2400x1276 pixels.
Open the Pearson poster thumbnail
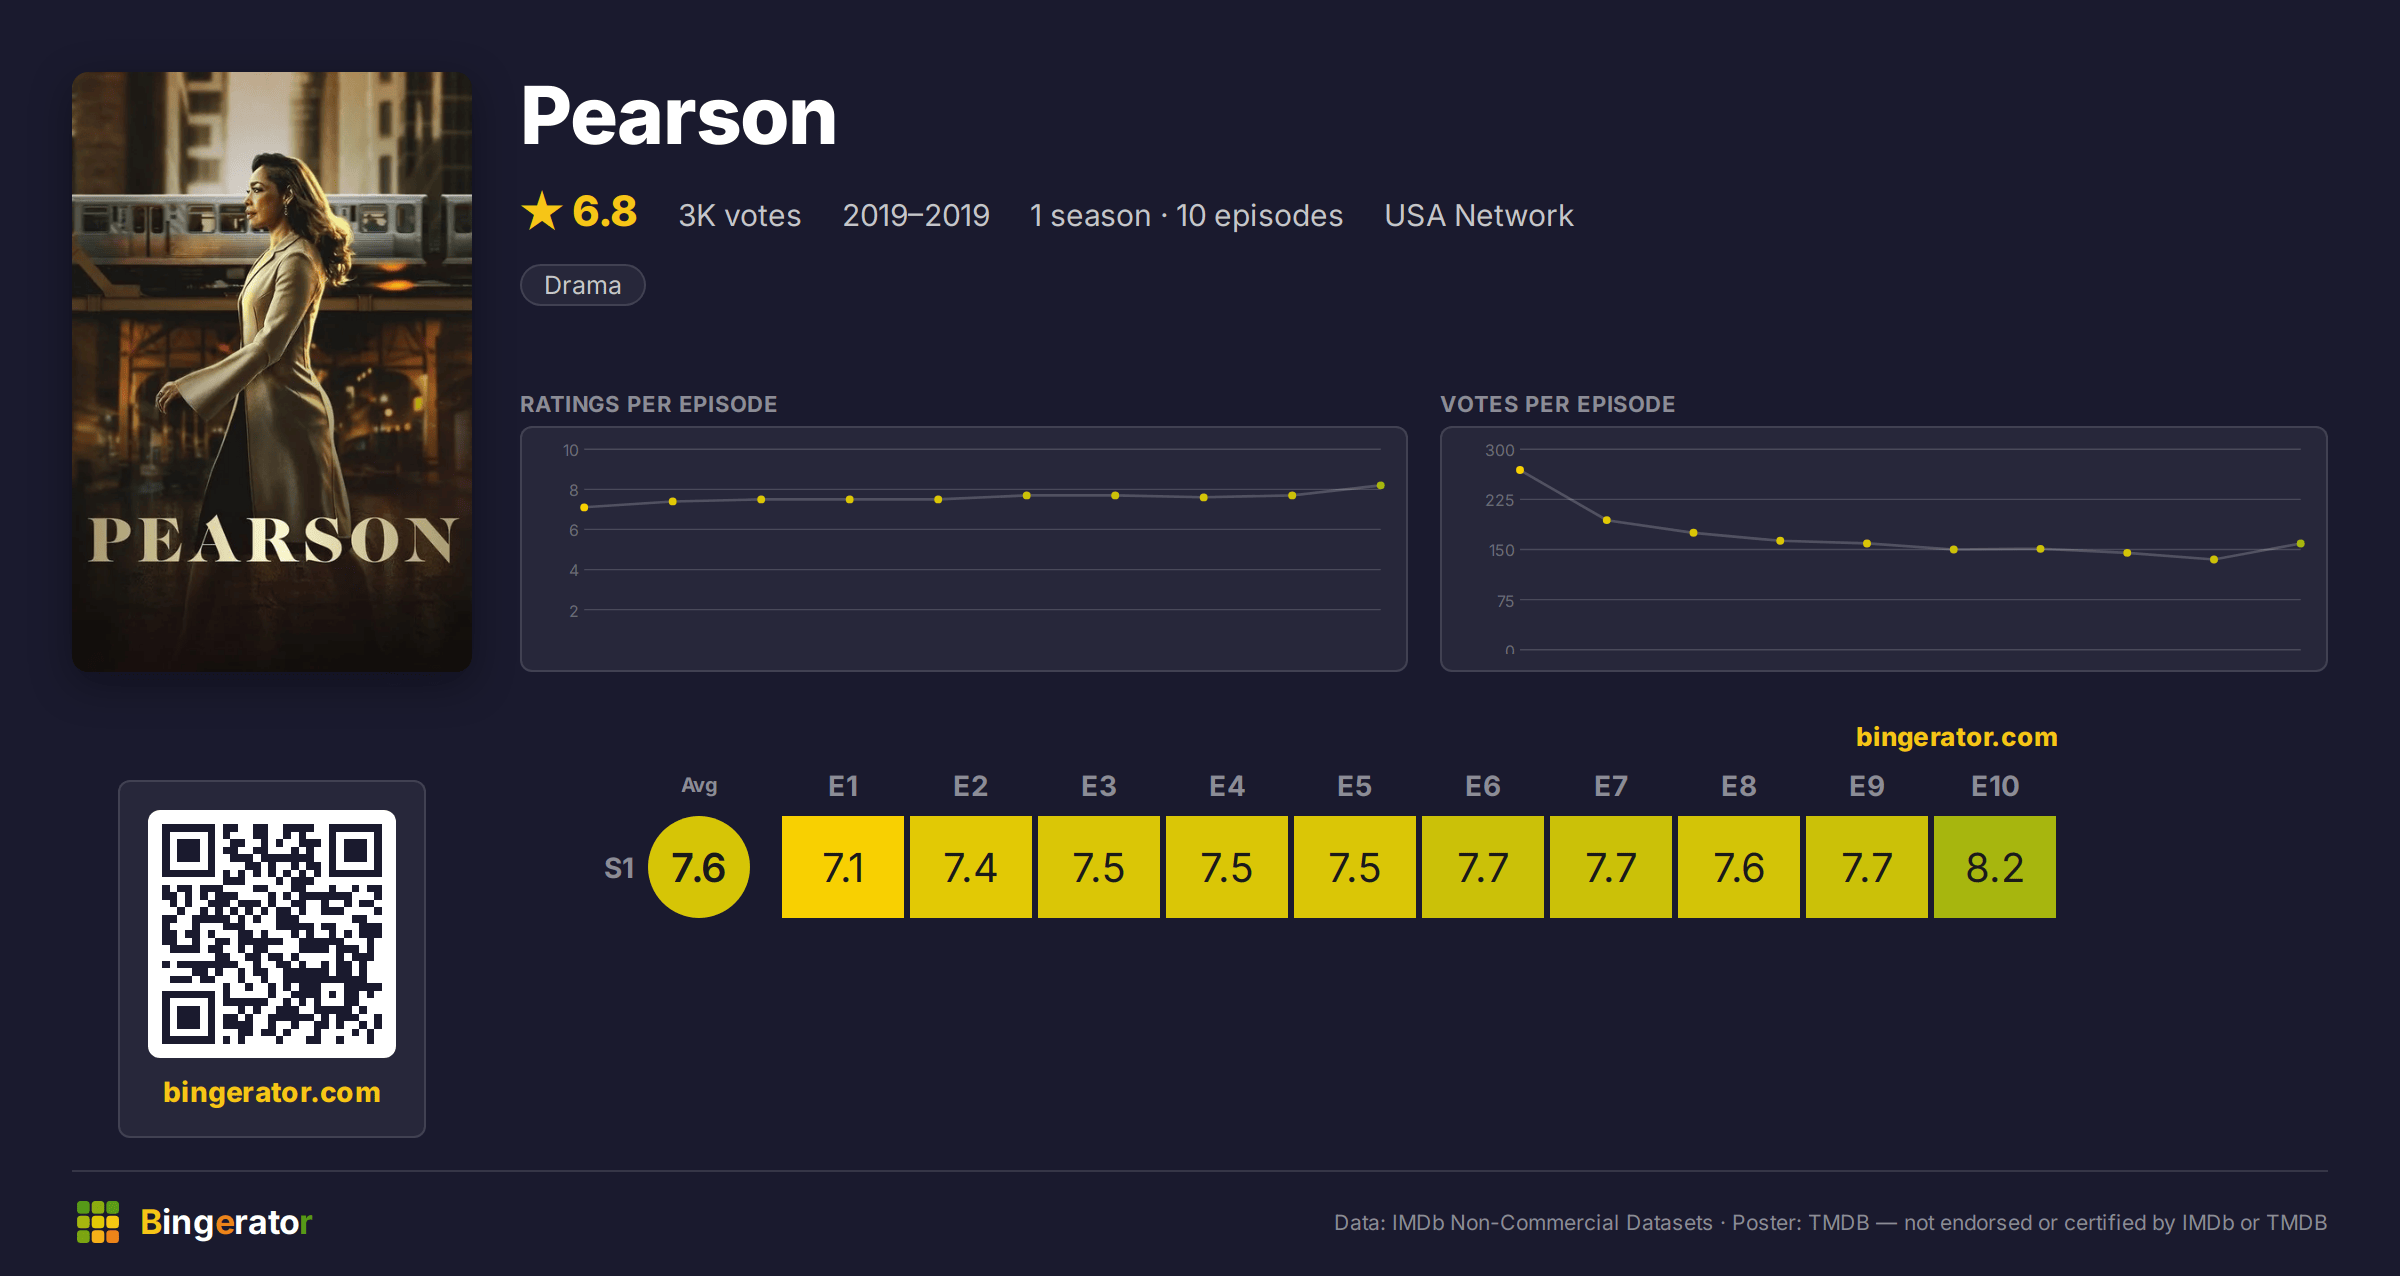[272, 371]
